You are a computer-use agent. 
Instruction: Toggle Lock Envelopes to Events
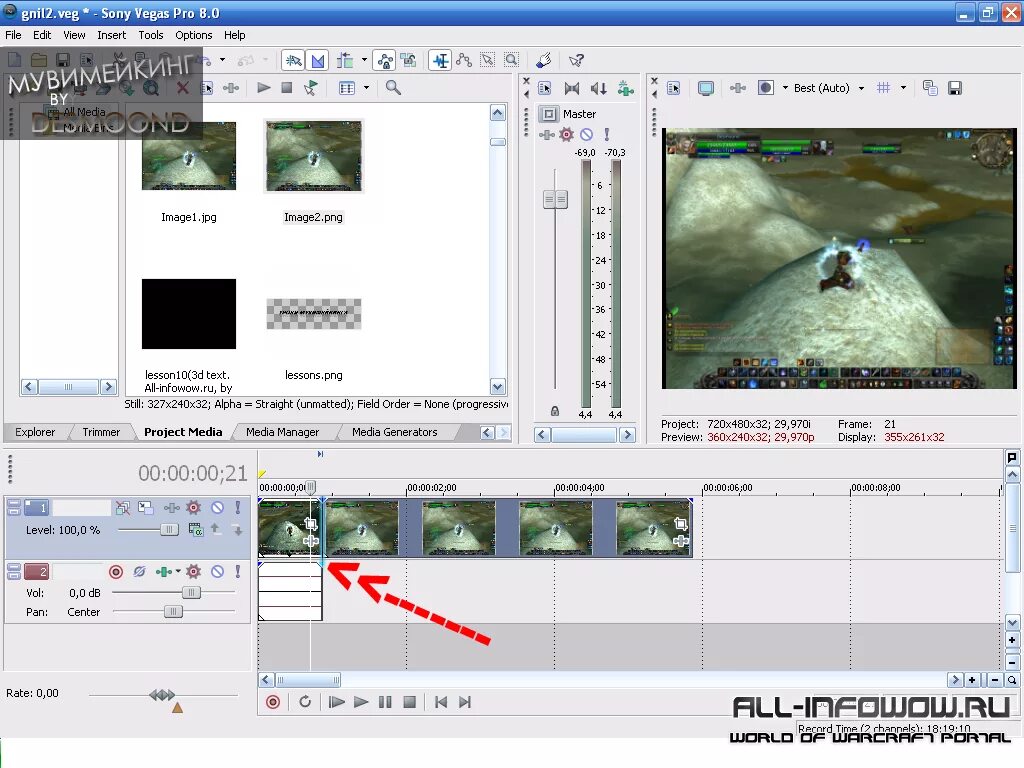(x=385, y=61)
